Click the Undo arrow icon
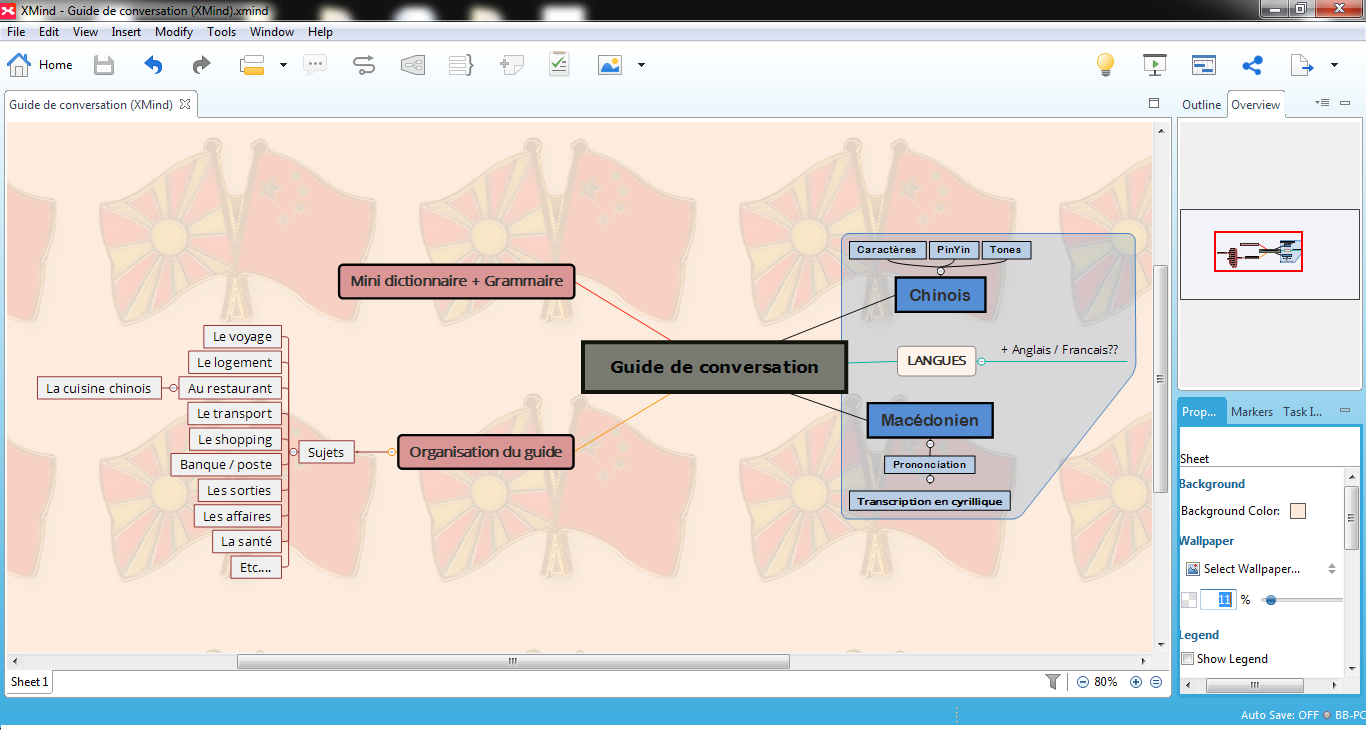This screenshot has height=730, width=1368. 151,64
